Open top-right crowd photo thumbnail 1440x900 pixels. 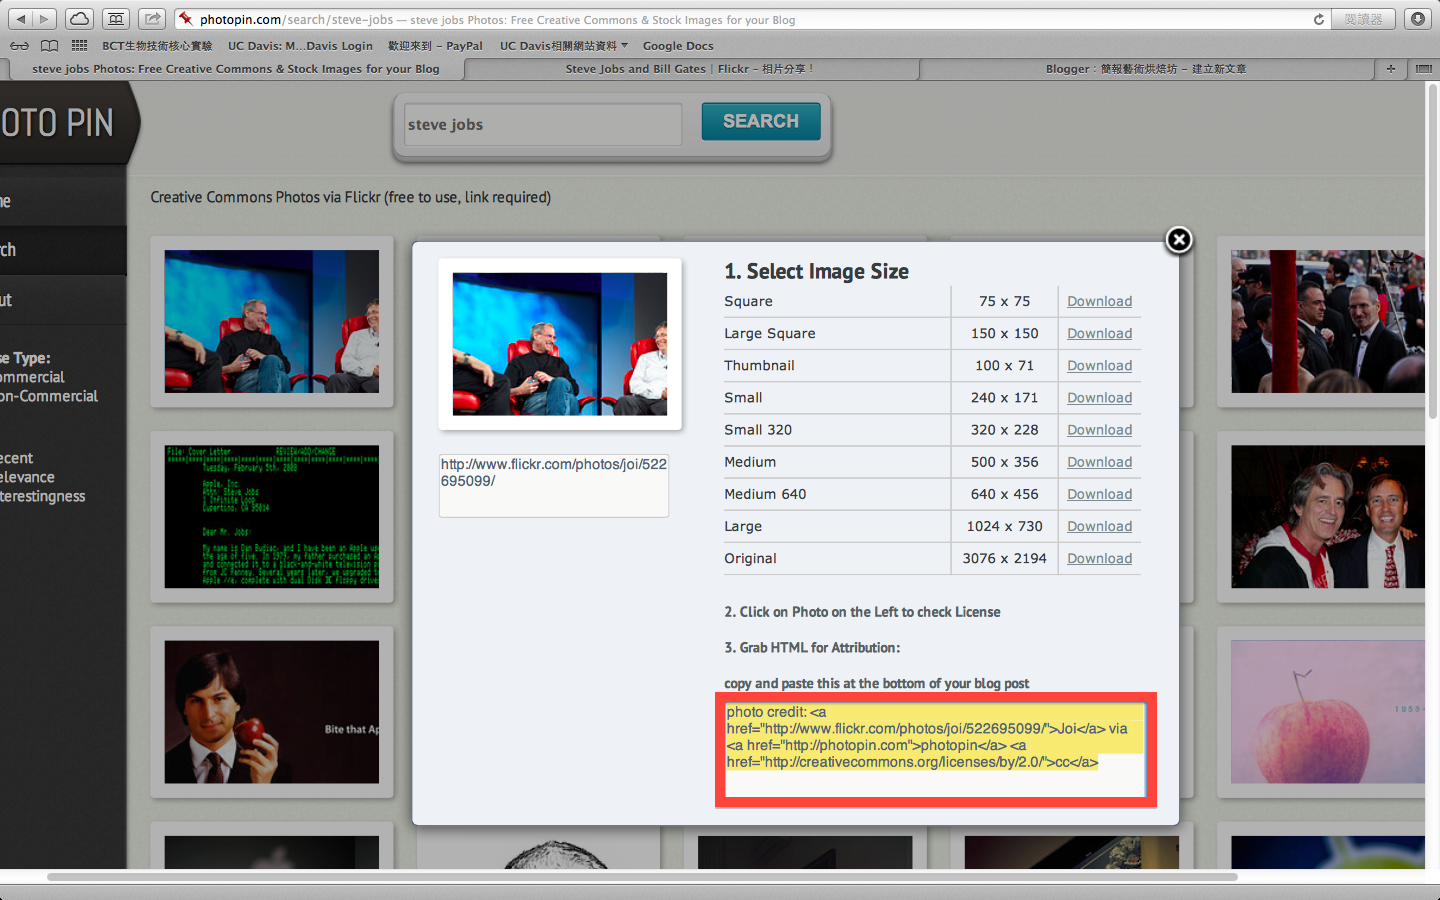(1328, 321)
